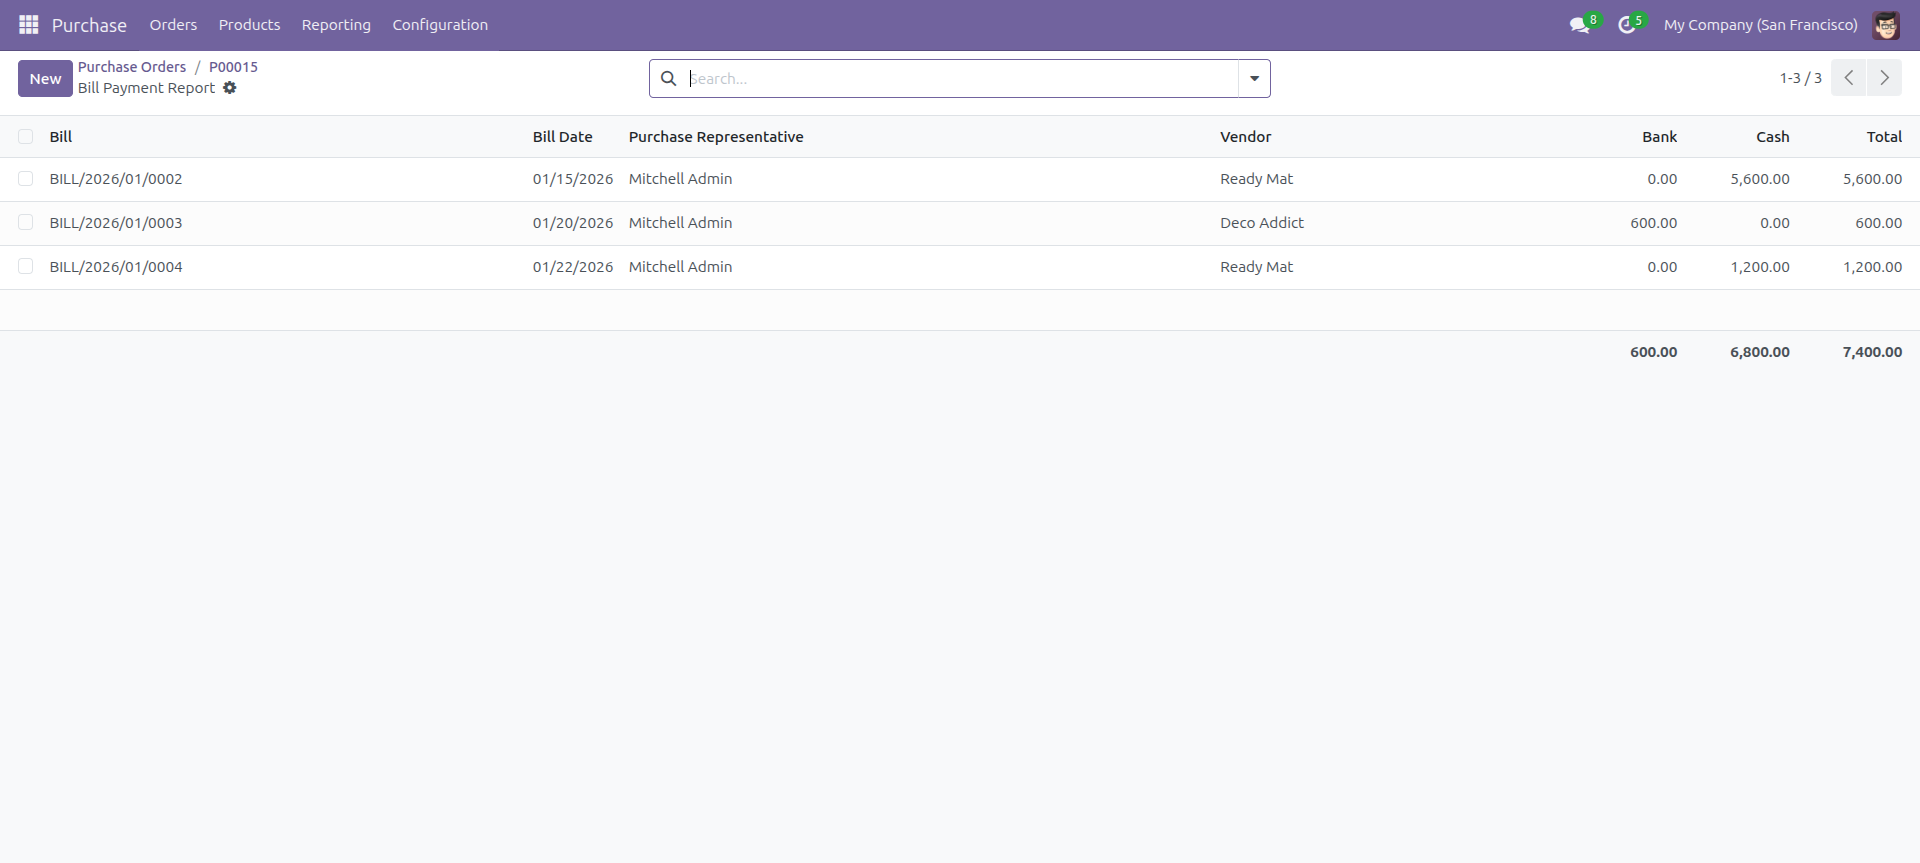Click the 1,200.00 cash amount cell
This screenshot has height=863, width=1920.
[x=1760, y=267]
